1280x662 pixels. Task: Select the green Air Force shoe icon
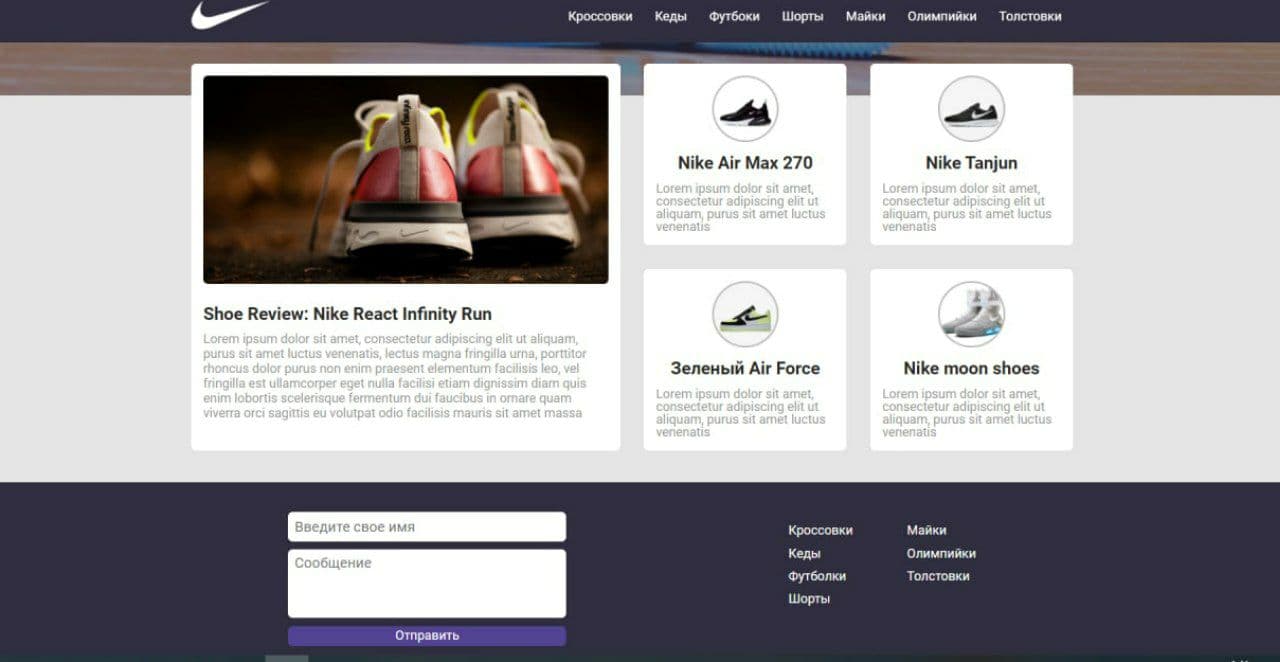(x=745, y=314)
